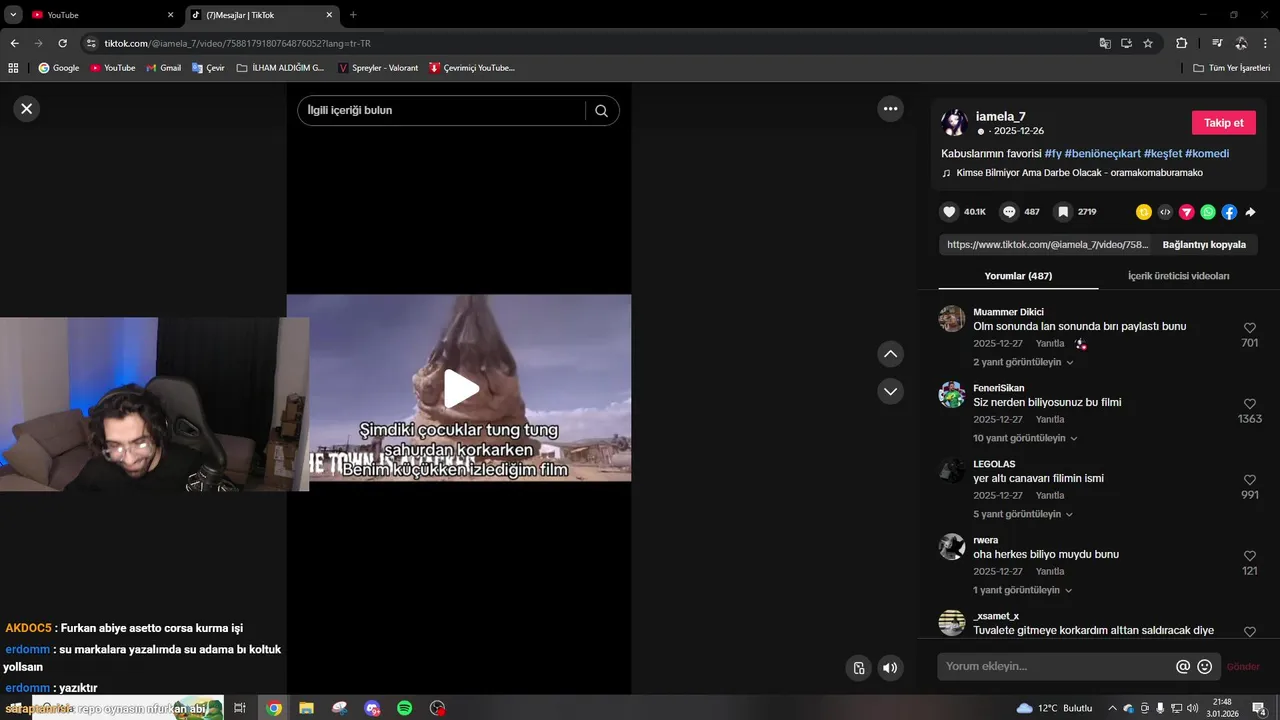Viewport: 1280px width, 720px height.
Task: Open iamela_7 profile avatar
Action: (x=954, y=123)
